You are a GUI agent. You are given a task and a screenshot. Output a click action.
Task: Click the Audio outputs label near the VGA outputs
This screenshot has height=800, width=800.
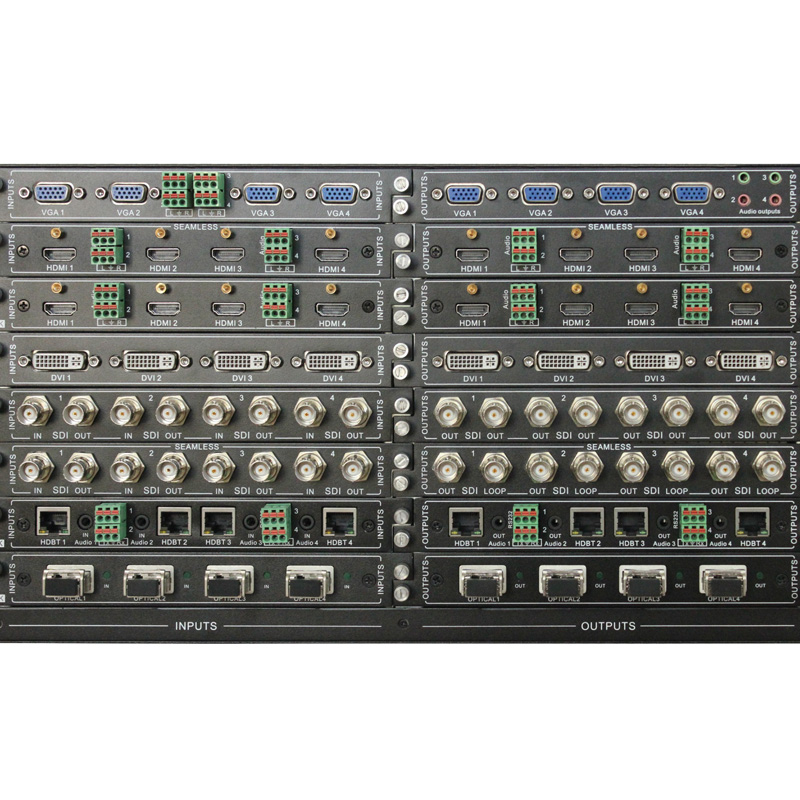coord(759,211)
